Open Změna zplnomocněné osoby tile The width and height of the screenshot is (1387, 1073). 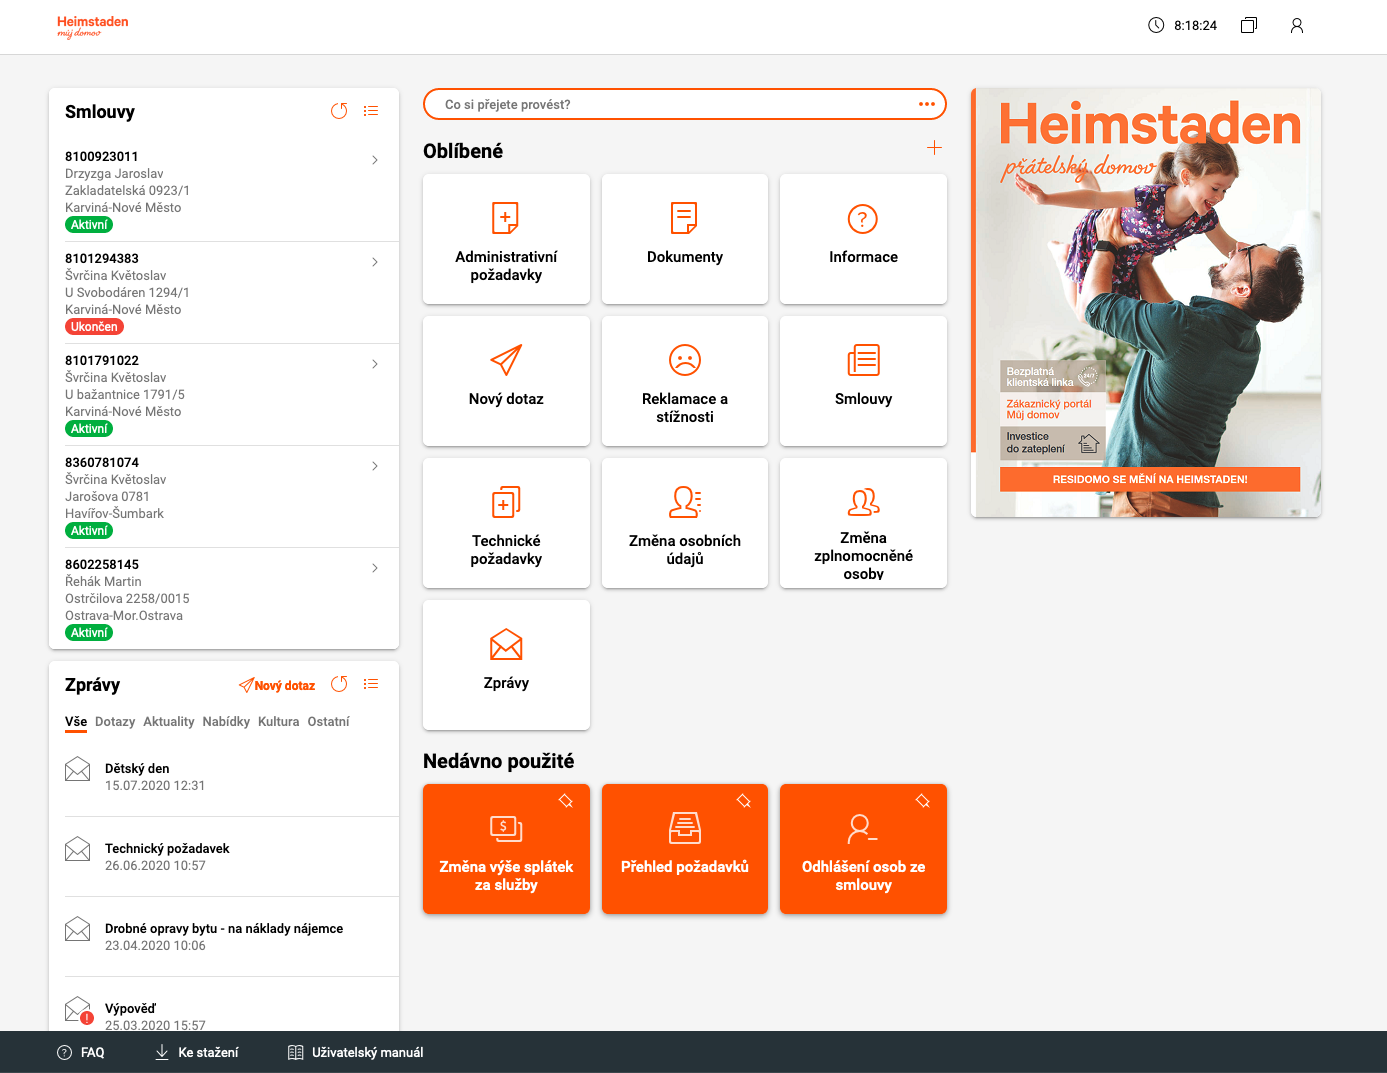[863, 523]
